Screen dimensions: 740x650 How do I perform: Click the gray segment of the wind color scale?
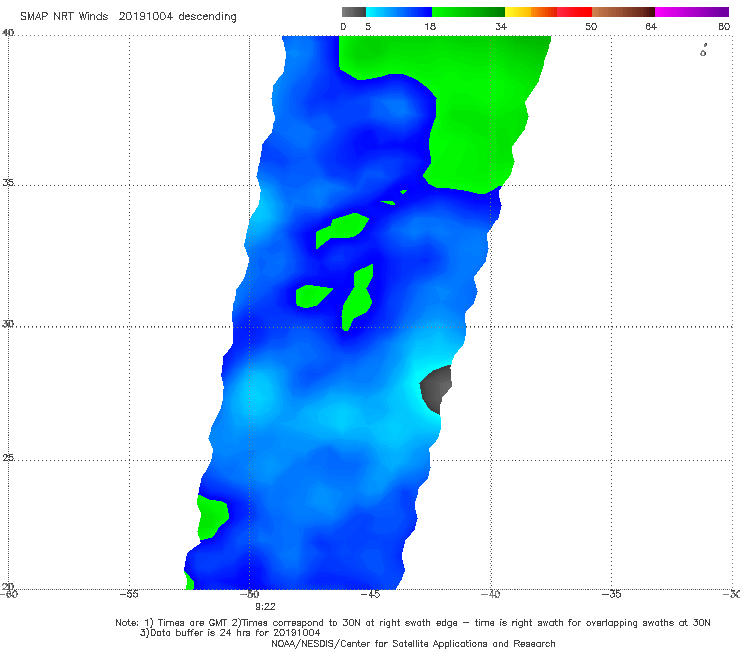pyautogui.click(x=354, y=12)
